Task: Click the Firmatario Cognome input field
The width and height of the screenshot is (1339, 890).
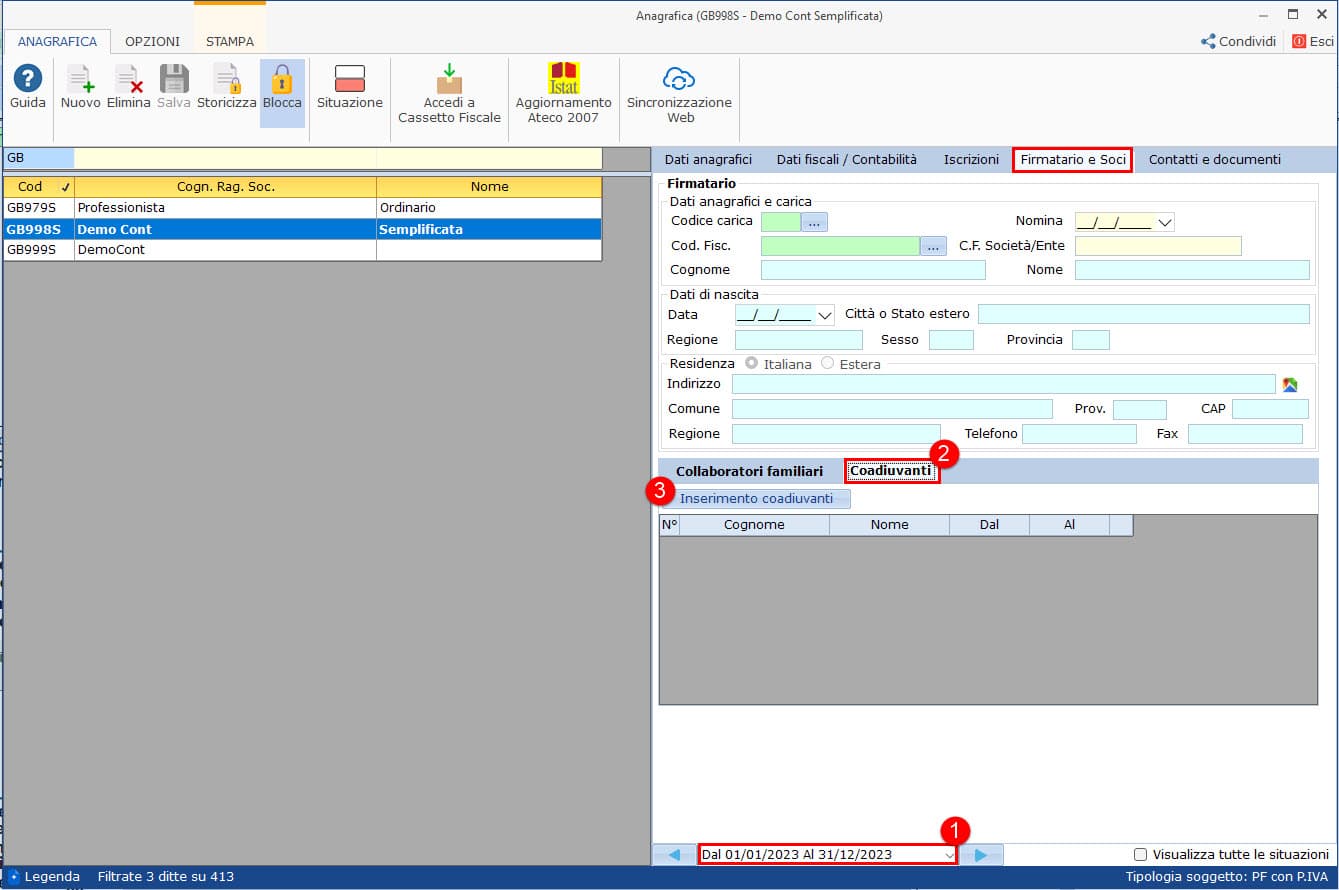Action: click(x=873, y=270)
